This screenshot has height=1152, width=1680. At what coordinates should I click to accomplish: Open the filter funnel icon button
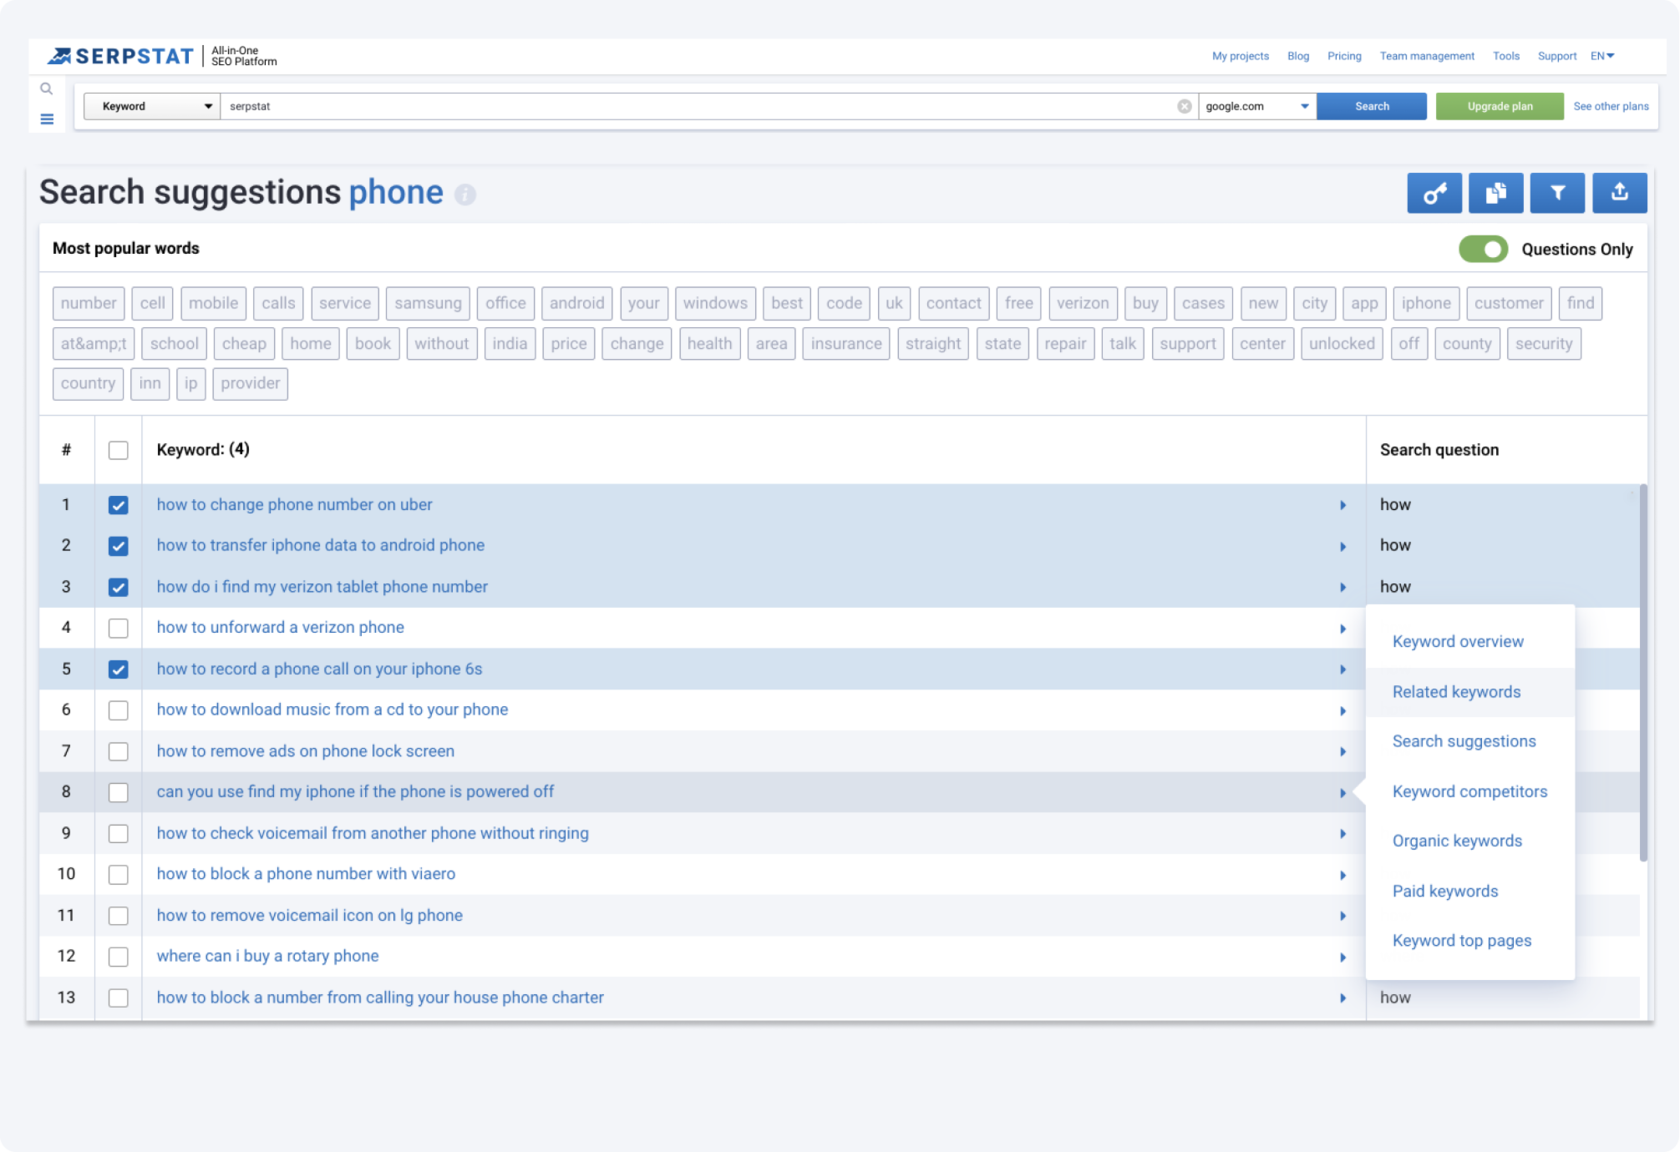[x=1557, y=193]
